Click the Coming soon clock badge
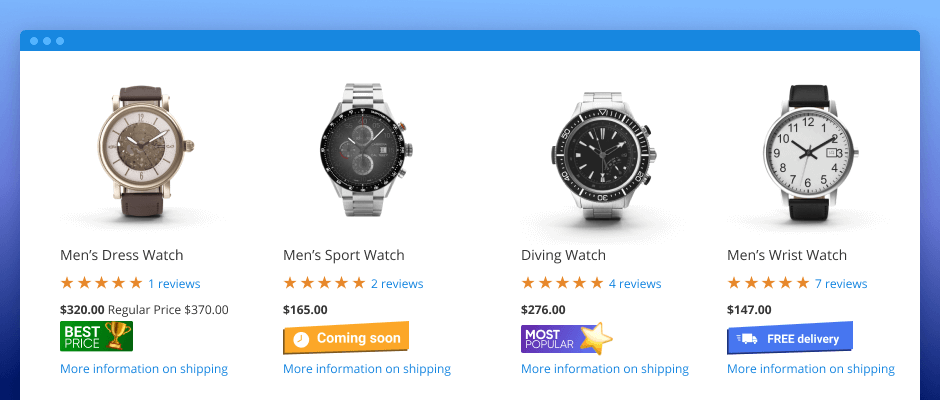This screenshot has width=940, height=400. click(346, 338)
